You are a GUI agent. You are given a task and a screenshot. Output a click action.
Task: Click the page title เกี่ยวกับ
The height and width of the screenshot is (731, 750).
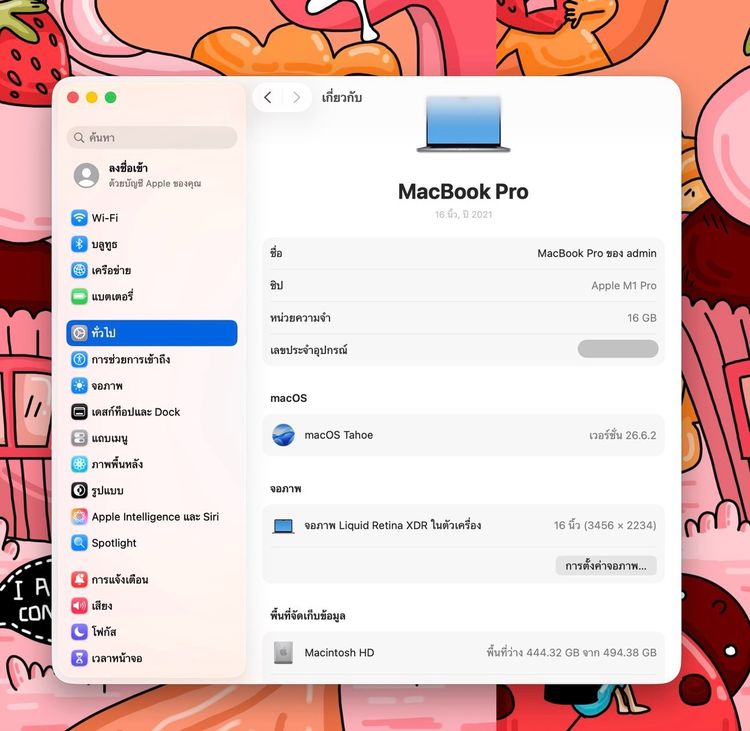[x=342, y=98]
